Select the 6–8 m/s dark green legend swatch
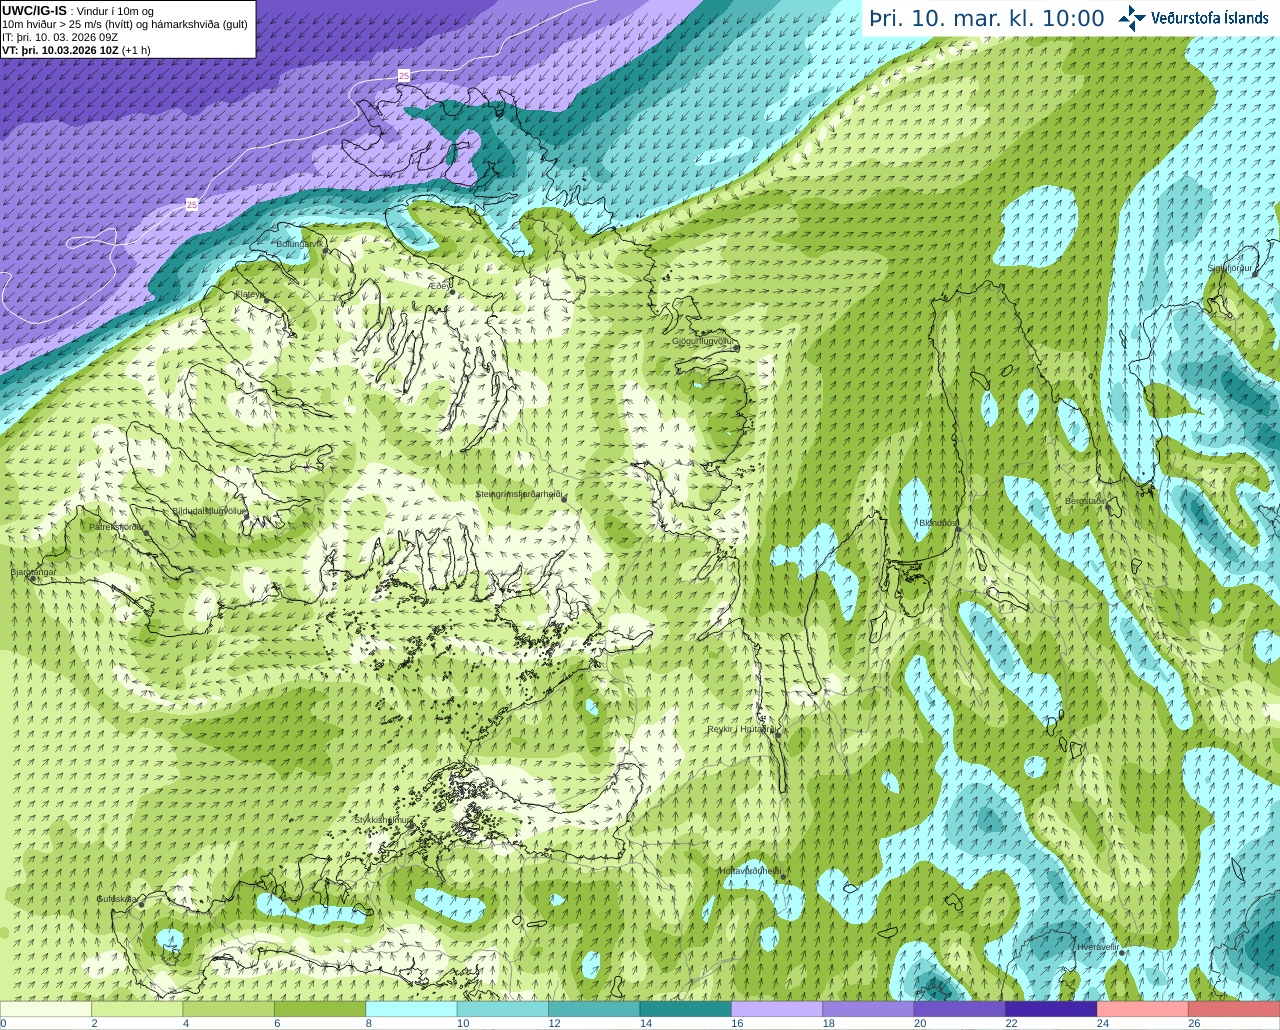The image size is (1280, 1030). [320, 1009]
